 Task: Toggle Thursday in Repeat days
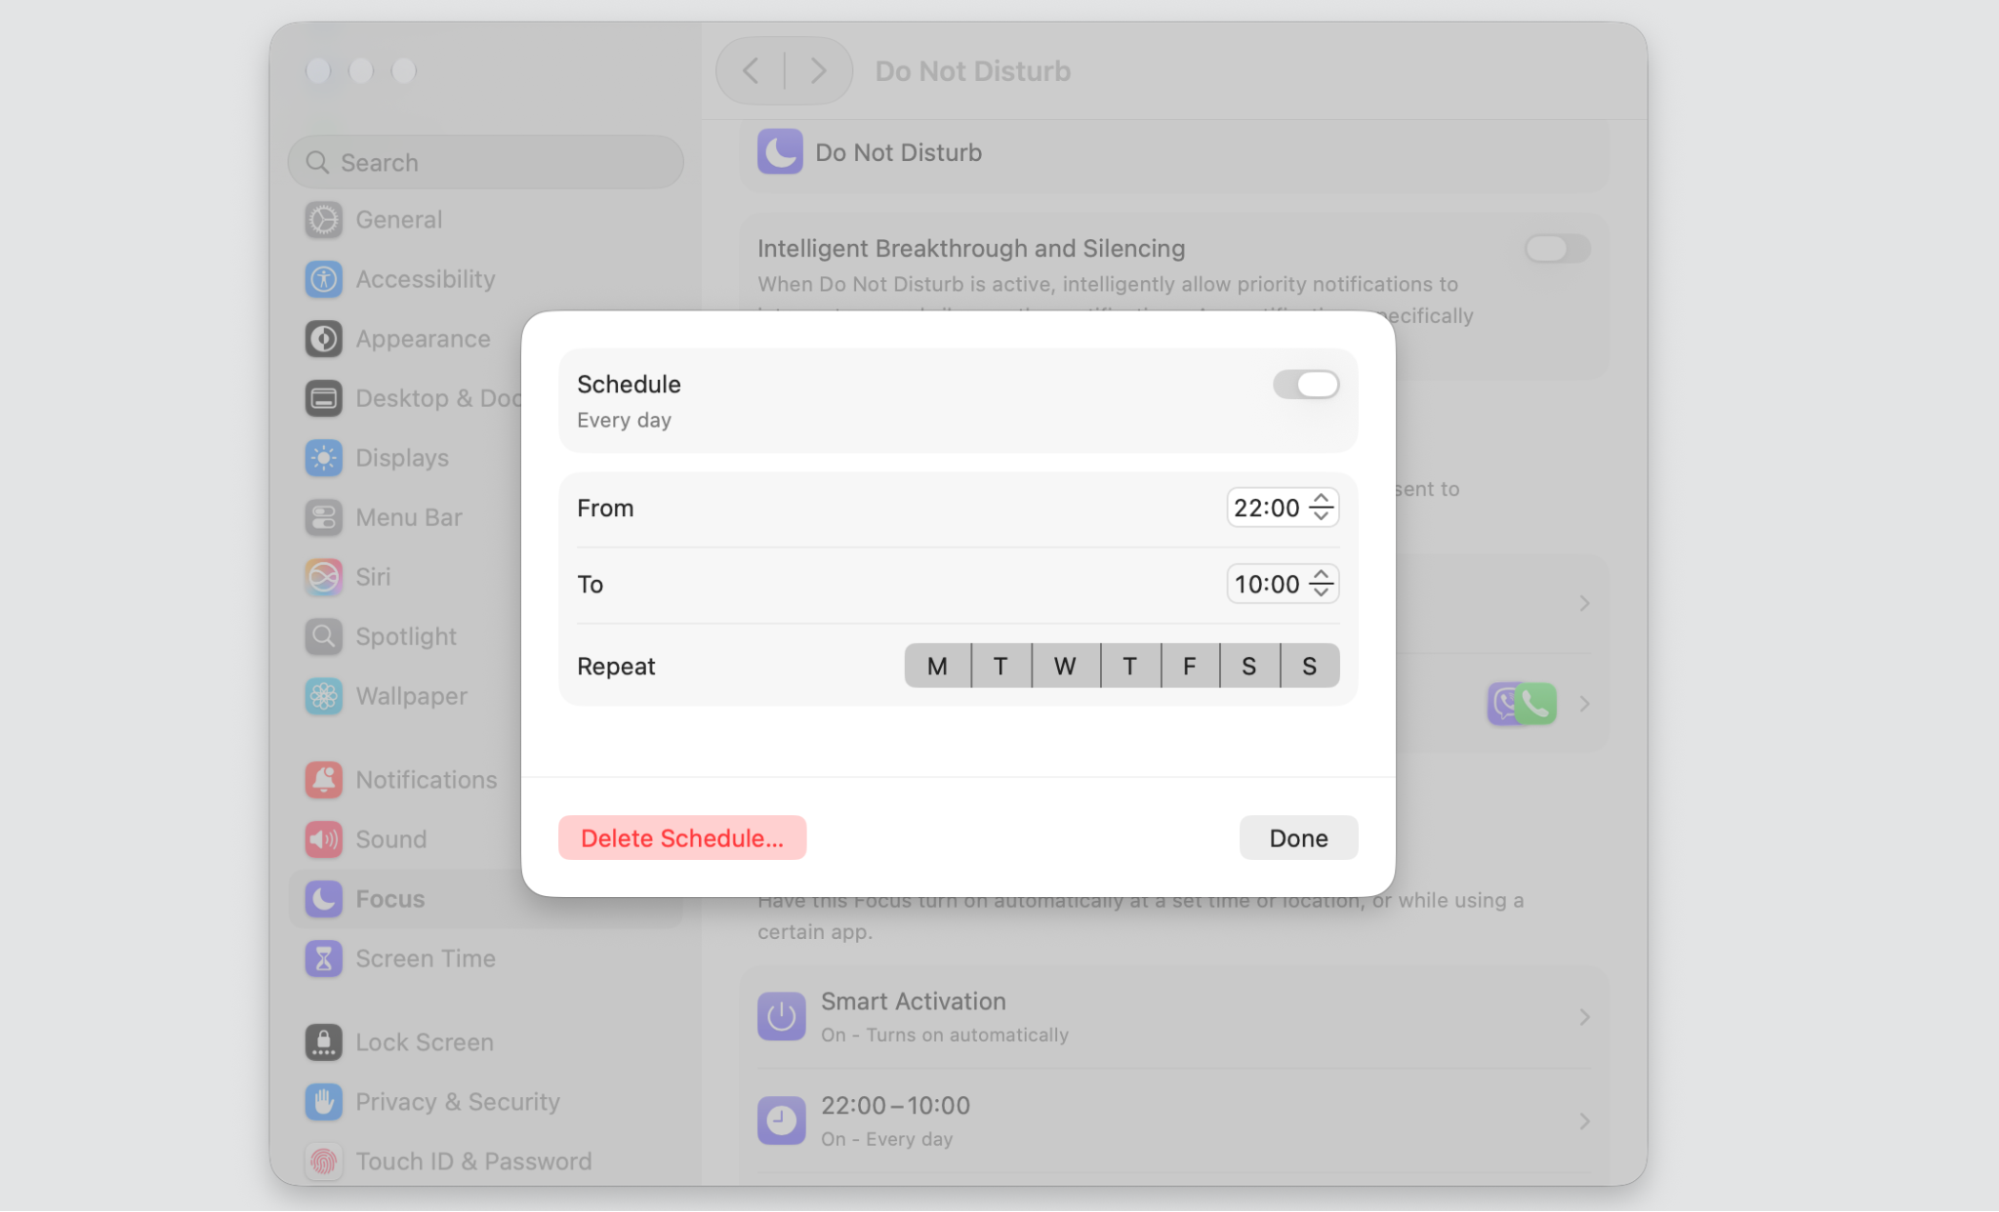(x=1130, y=666)
